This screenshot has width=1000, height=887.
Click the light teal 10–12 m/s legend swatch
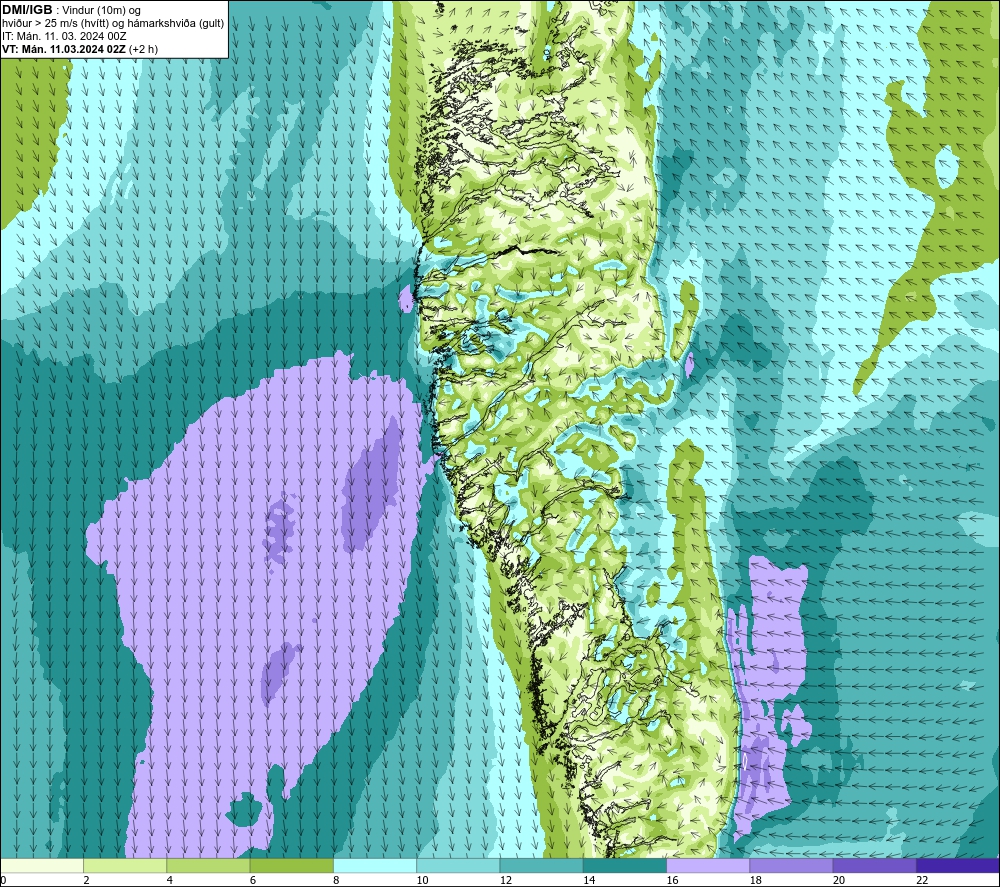click(458, 865)
